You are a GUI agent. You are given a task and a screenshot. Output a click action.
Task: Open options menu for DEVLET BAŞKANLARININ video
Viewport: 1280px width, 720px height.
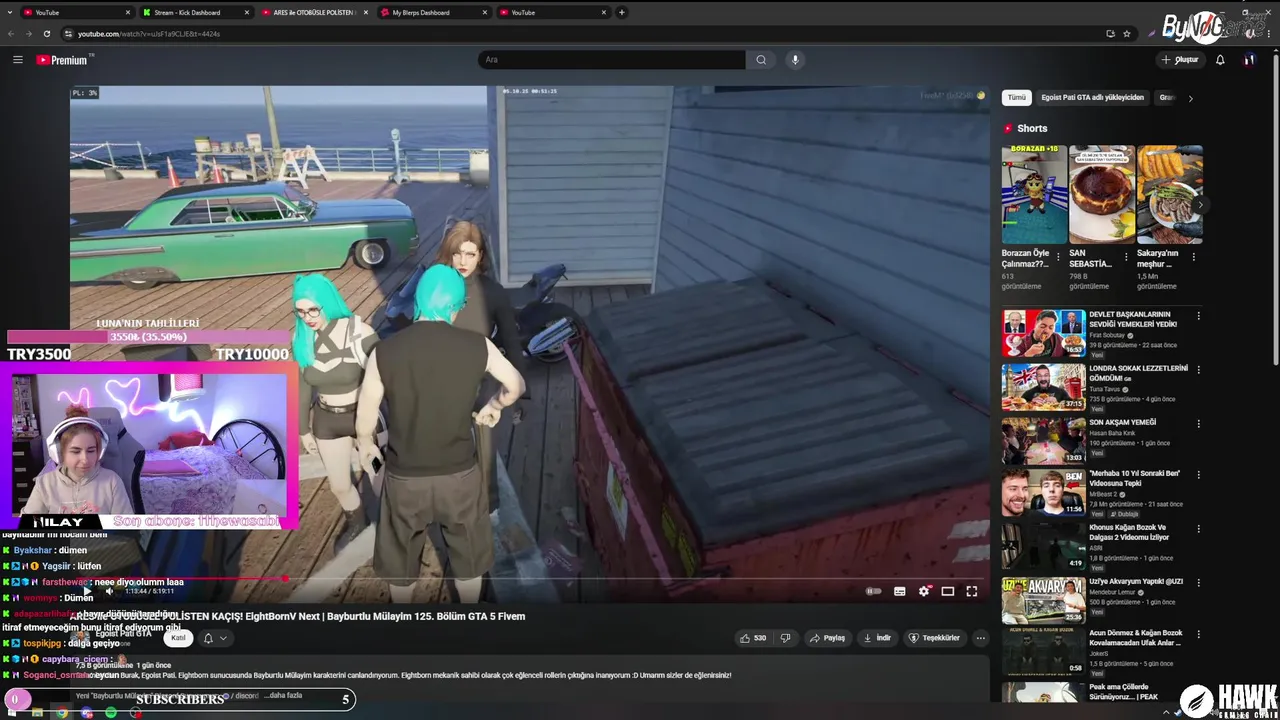tap(1198, 316)
